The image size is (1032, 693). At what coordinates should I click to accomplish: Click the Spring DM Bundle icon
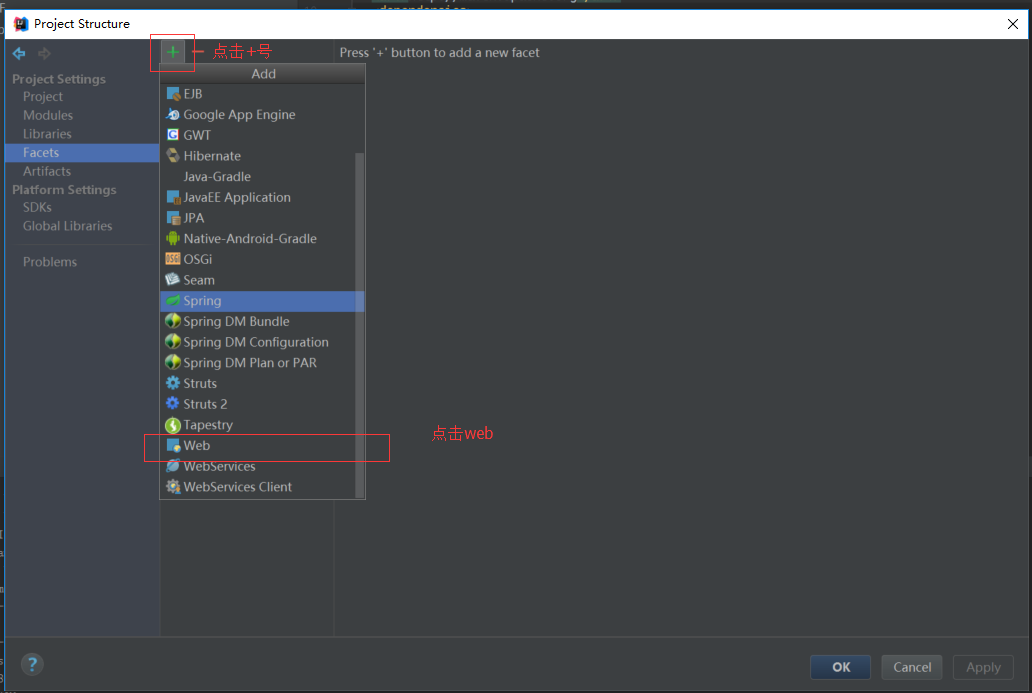(173, 321)
